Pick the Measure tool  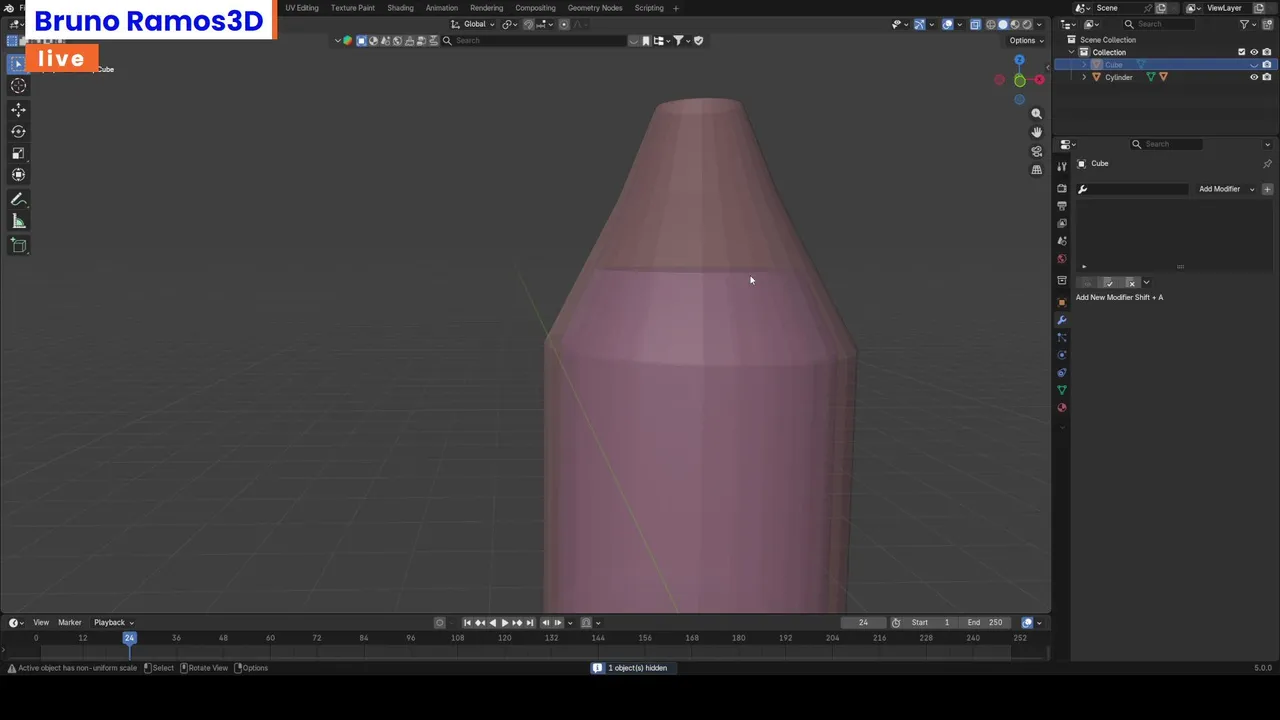click(18, 221)
